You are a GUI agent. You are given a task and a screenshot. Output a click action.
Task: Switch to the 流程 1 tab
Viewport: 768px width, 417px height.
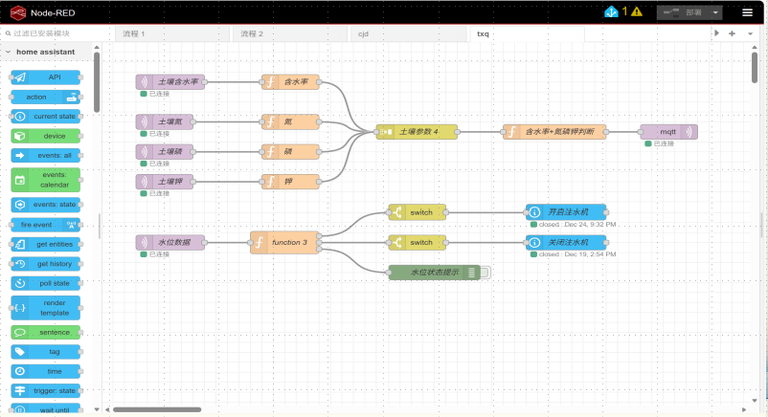[x=172, y=34]
